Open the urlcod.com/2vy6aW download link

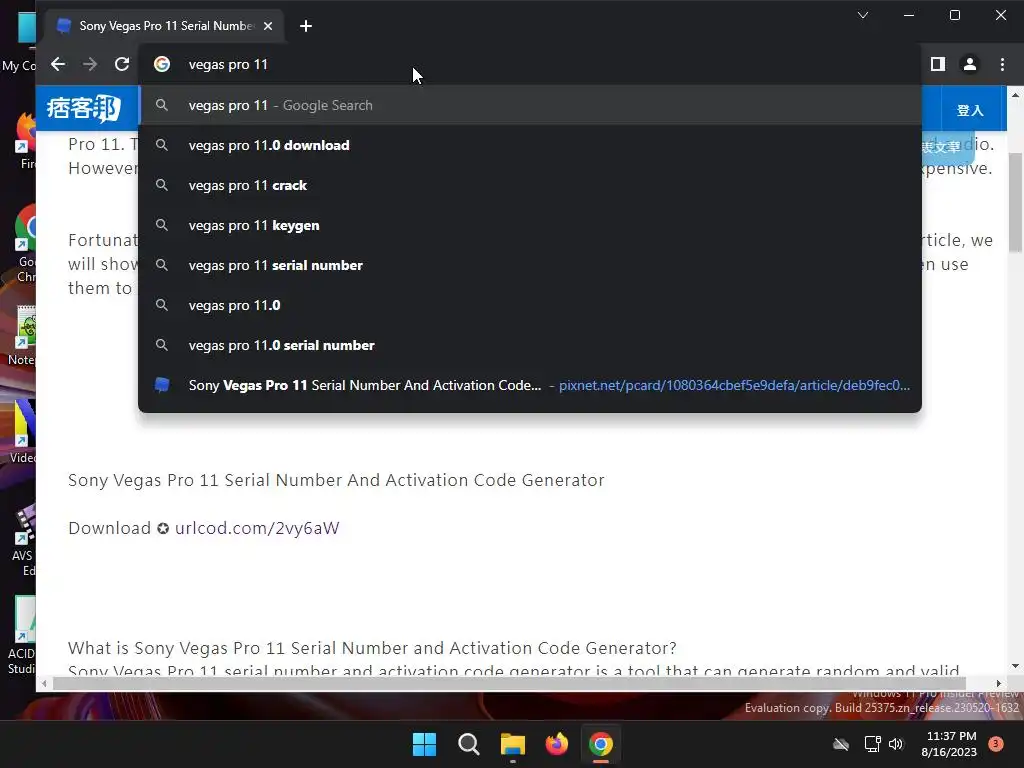click(257, 528)
